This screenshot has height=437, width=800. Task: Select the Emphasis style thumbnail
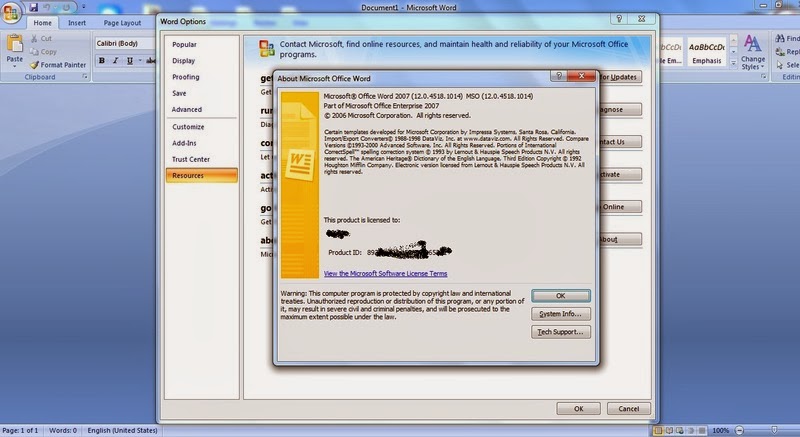[707, 53]
